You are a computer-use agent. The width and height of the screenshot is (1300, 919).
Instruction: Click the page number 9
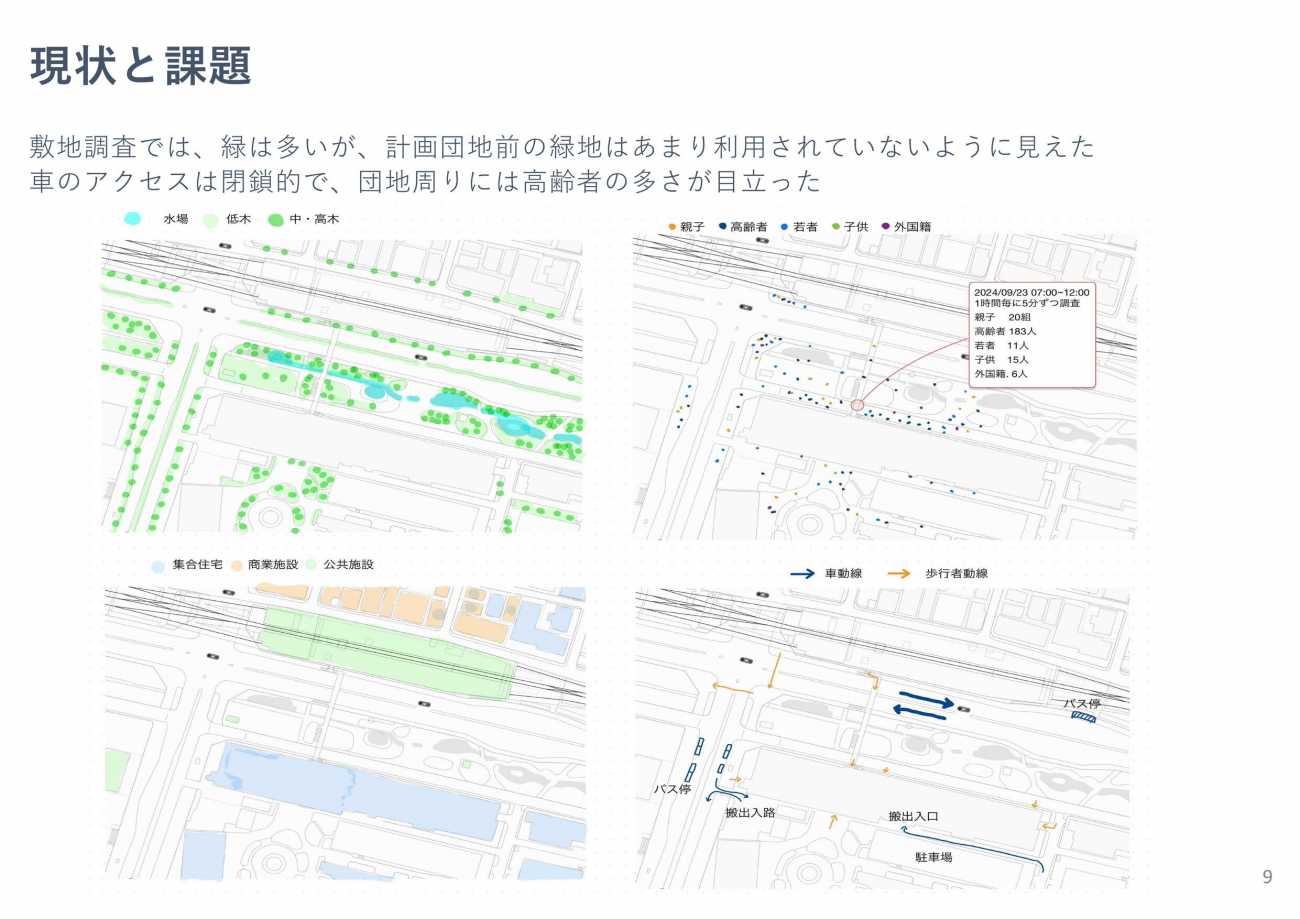1267,877
